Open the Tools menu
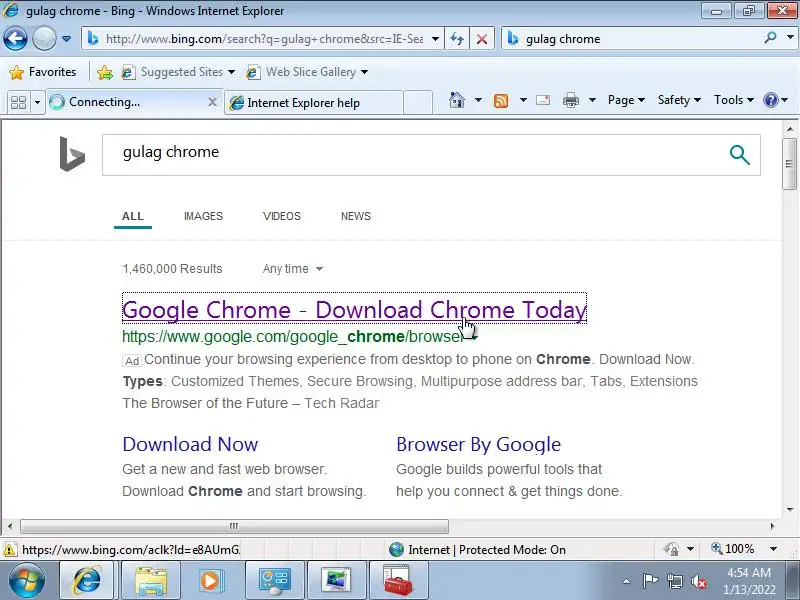Viewport: 800px width, 600px height. (x=734, y=100)
